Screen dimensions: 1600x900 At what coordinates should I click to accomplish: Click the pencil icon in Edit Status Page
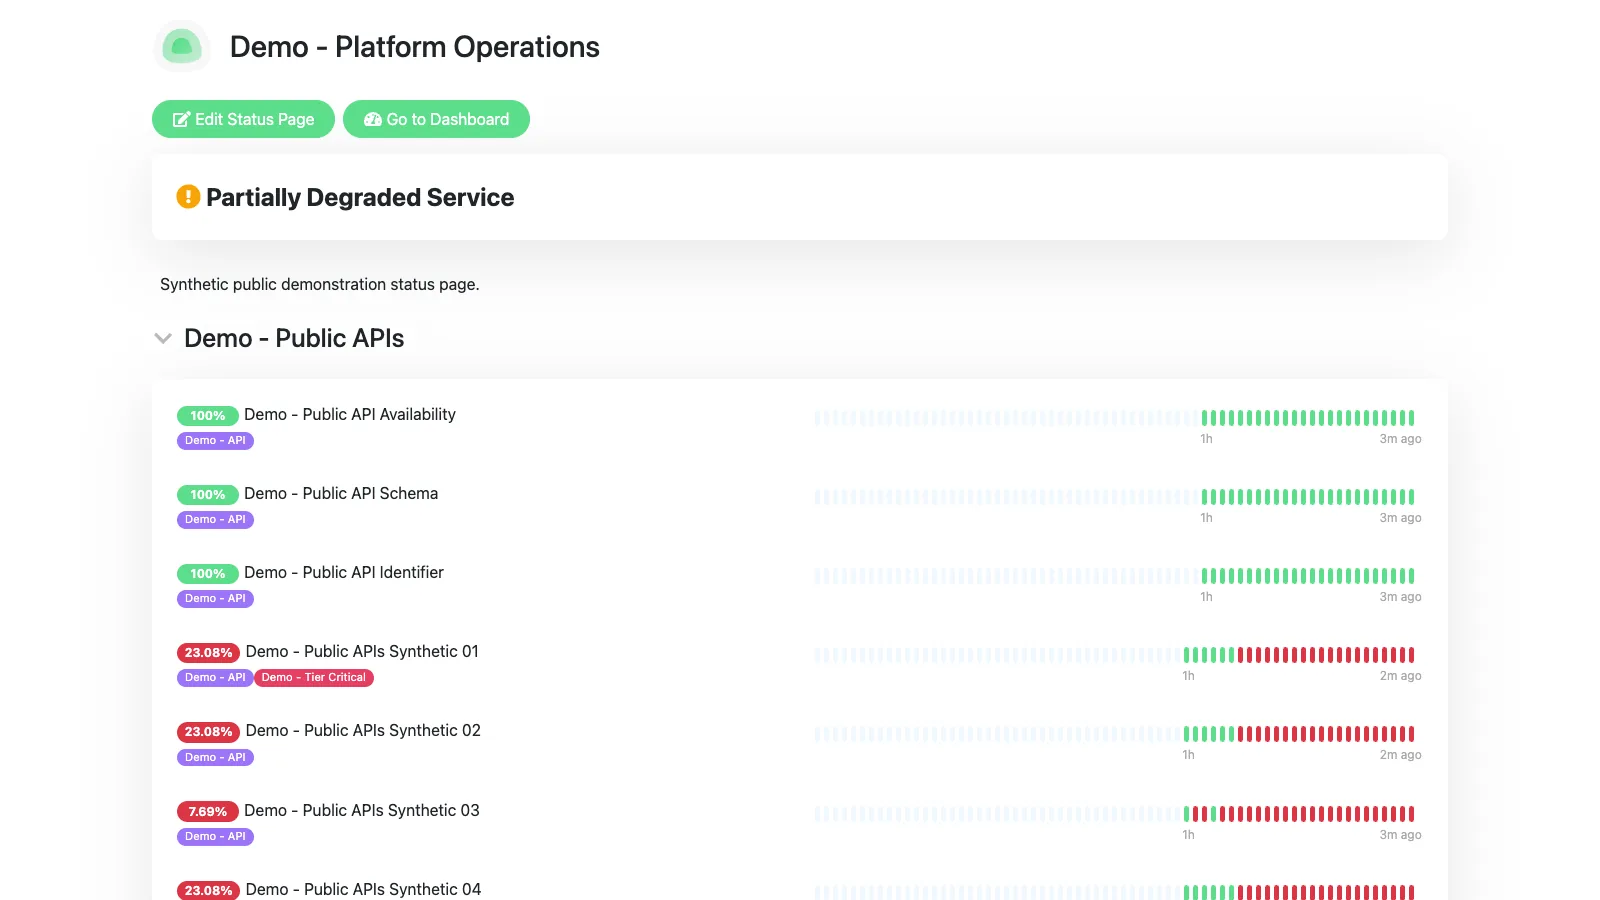pos(181,119)
